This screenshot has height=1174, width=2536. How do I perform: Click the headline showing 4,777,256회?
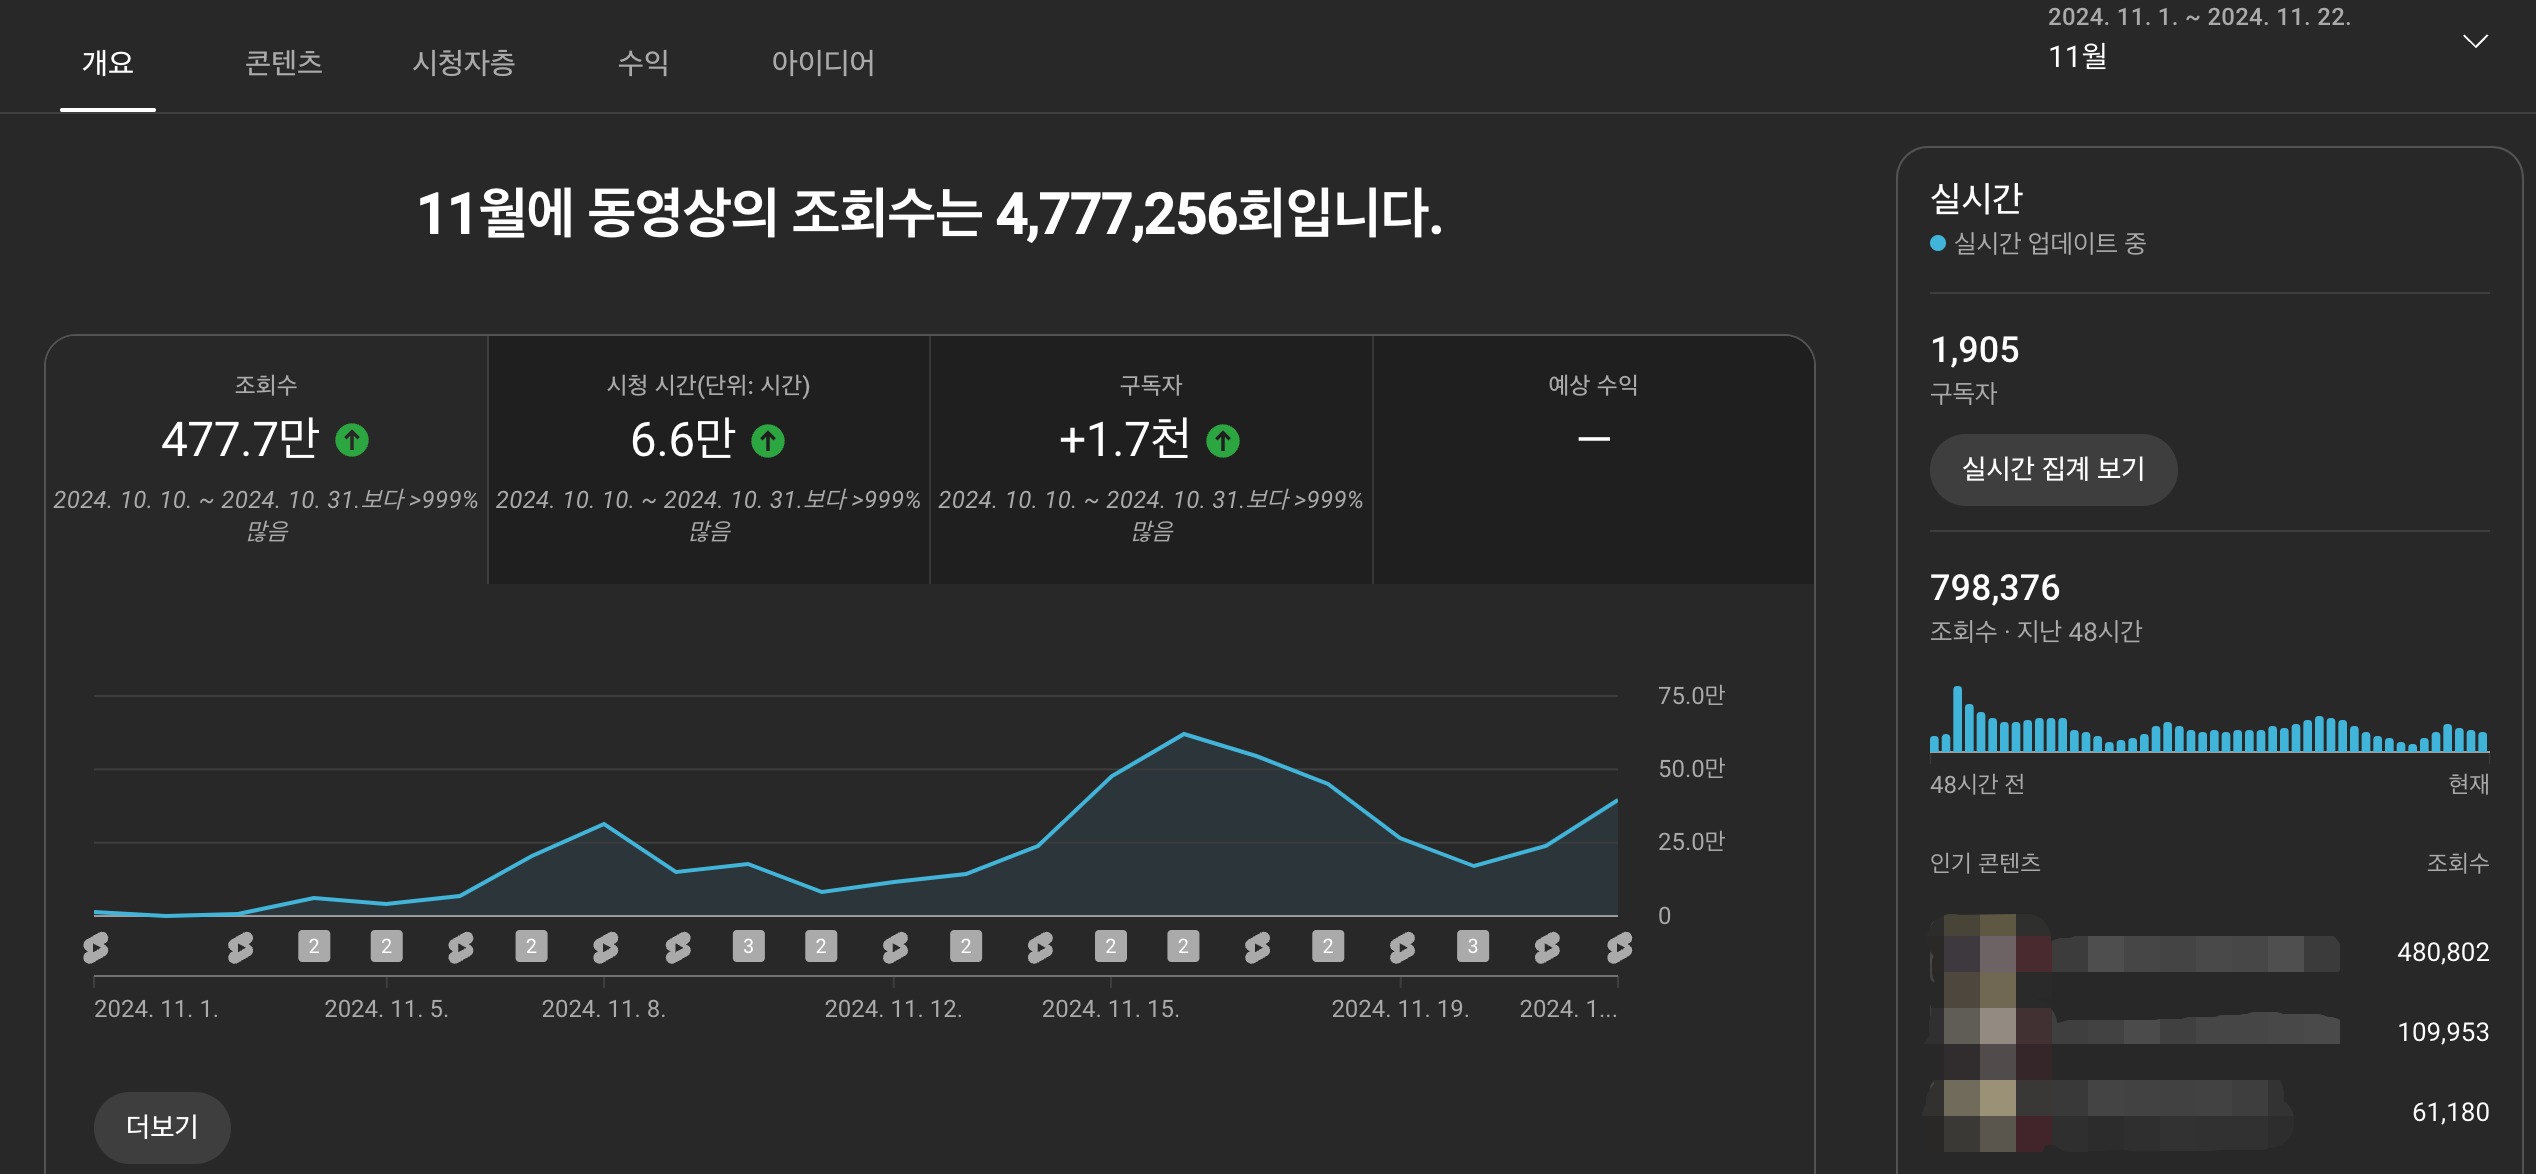(x=930, y=213)
